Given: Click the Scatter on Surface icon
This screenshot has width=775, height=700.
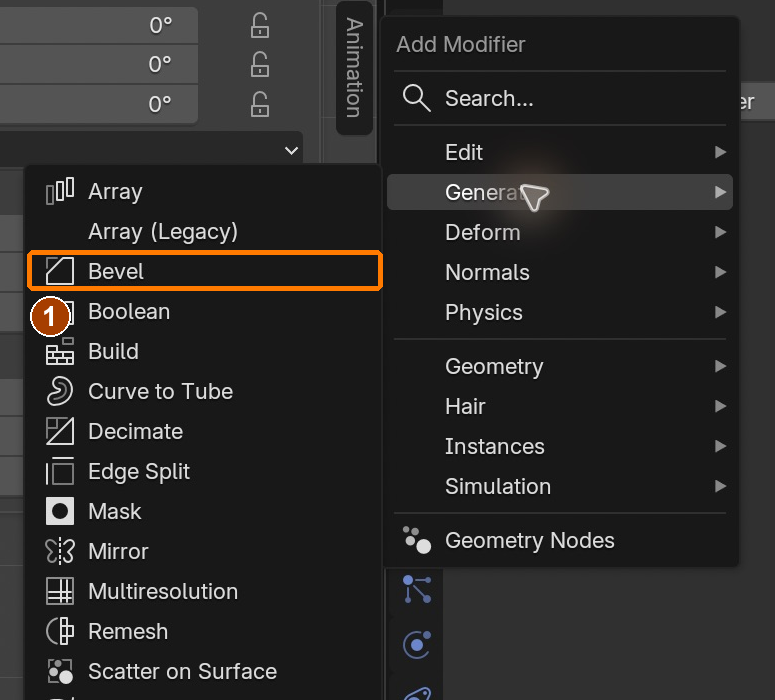Looking at the screenshot, I should coord(60,671).
